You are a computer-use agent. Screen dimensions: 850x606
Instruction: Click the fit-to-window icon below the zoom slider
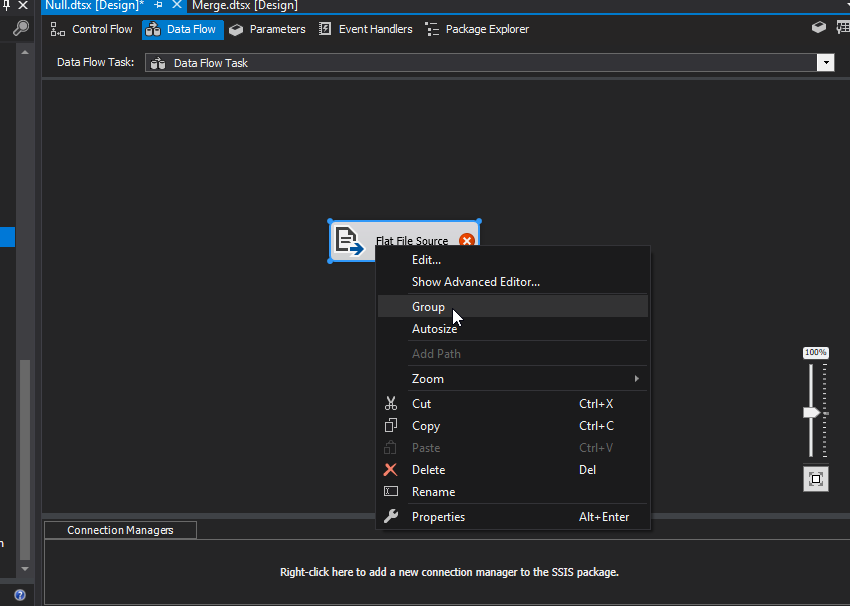[x=815, y=479]
